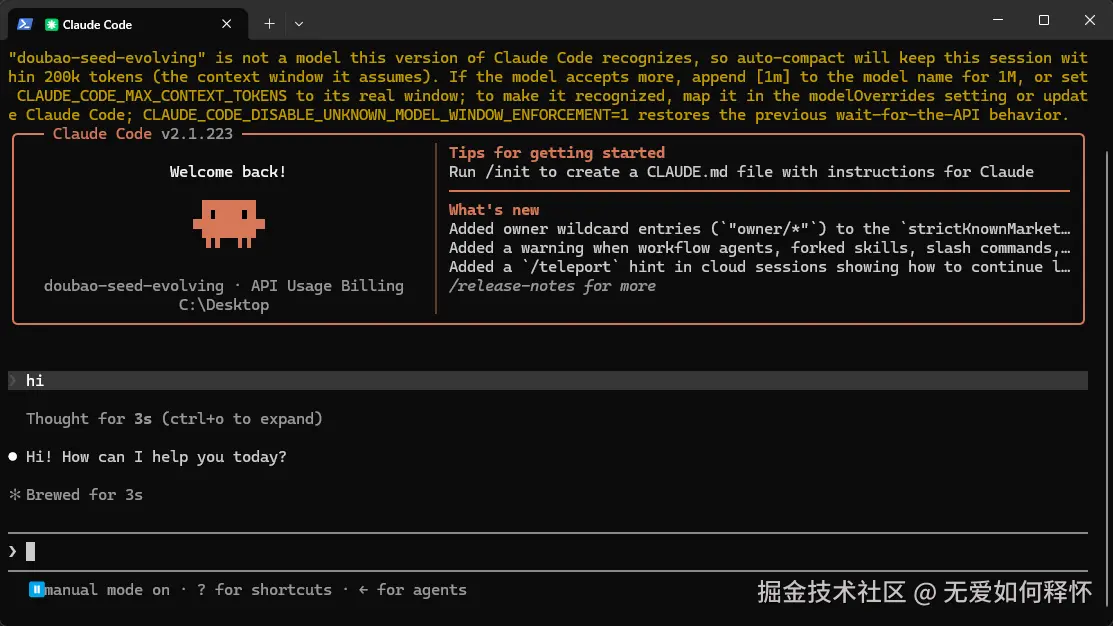Close the Claude Code tab
The width and height of the screenshot is (1113, 626).
(x=226, y=24)
